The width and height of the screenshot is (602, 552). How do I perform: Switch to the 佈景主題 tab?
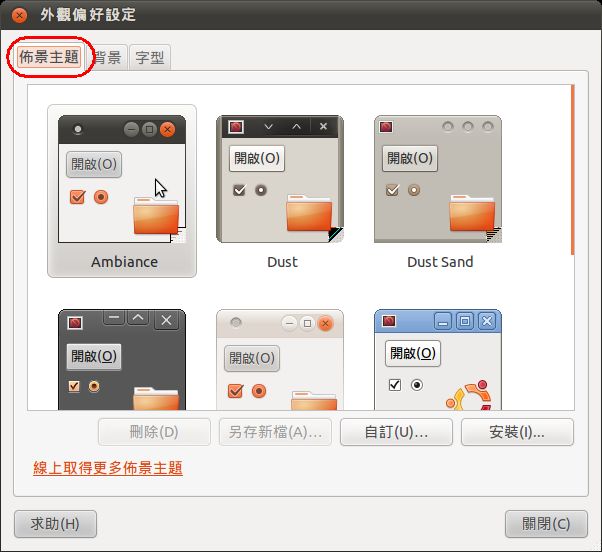pyautogui.click(x=49, y=57)
